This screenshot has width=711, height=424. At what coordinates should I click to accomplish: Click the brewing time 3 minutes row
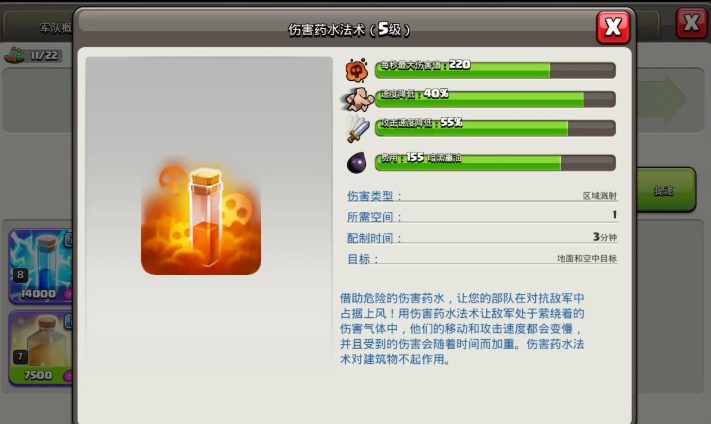[x=482, y=238]
